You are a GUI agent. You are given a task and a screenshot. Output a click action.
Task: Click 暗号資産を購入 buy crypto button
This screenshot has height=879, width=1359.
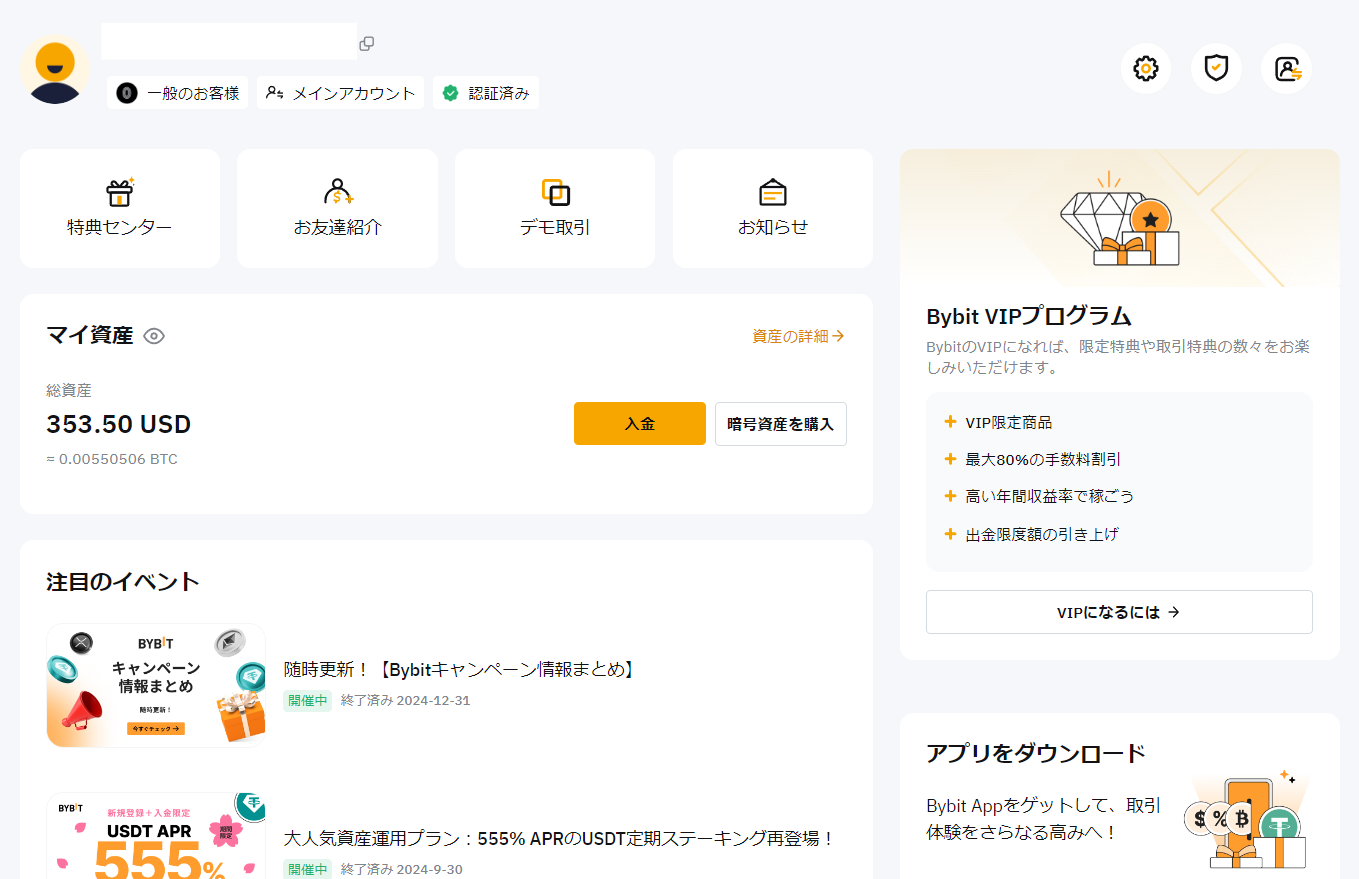[781, 424]
